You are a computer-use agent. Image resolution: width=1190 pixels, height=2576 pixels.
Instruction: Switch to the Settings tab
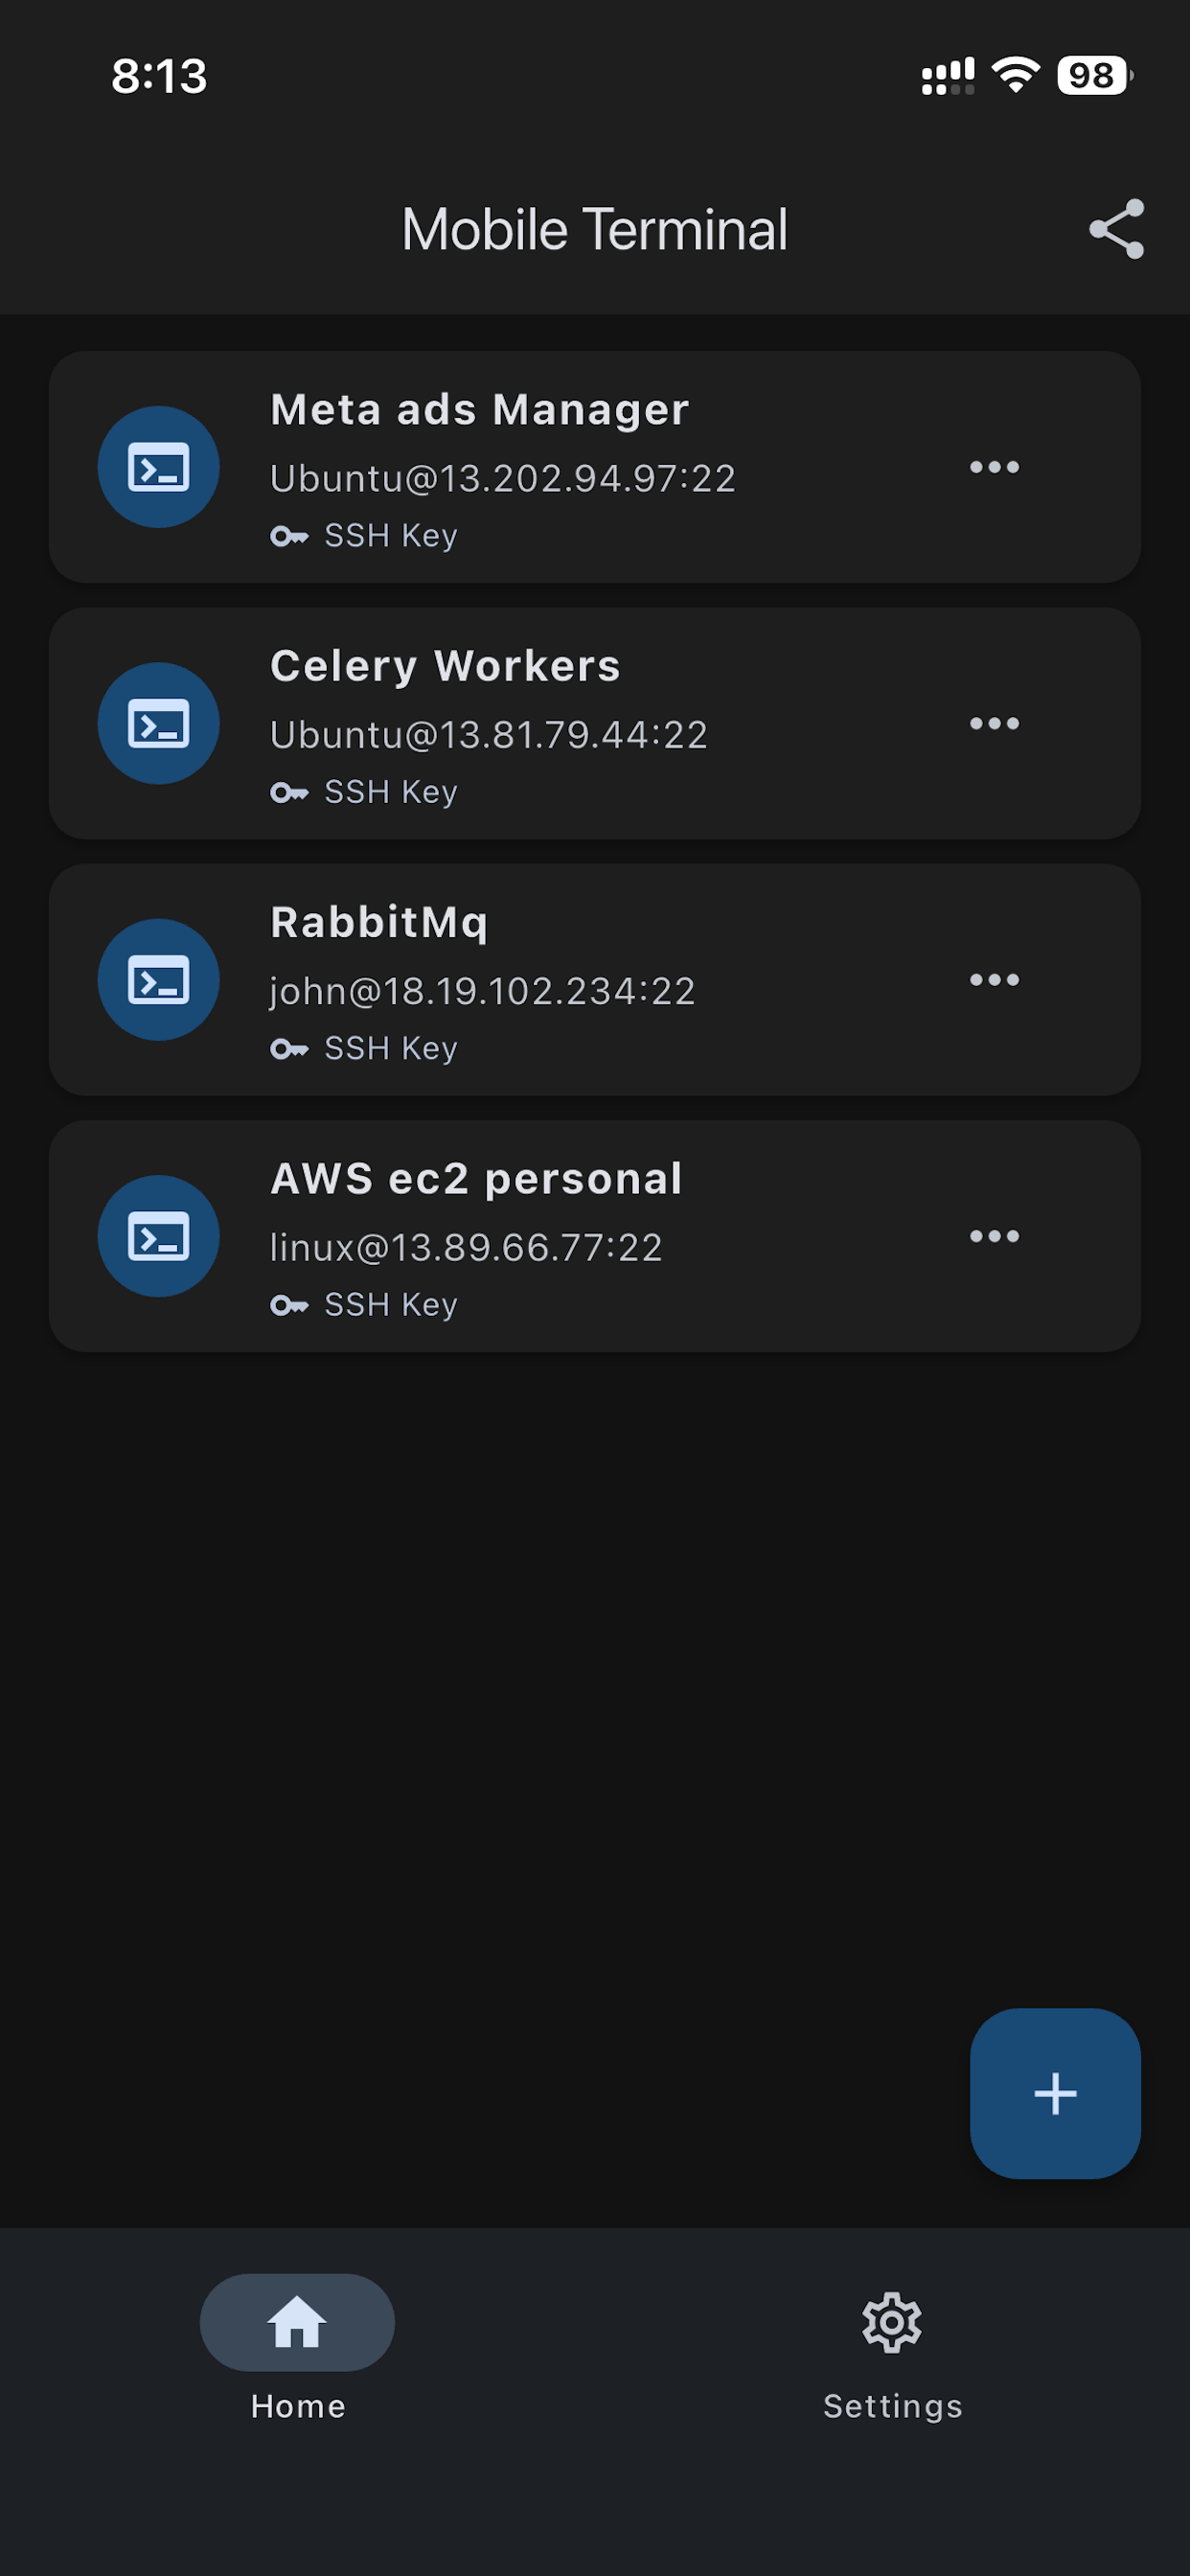[891, 2360]
